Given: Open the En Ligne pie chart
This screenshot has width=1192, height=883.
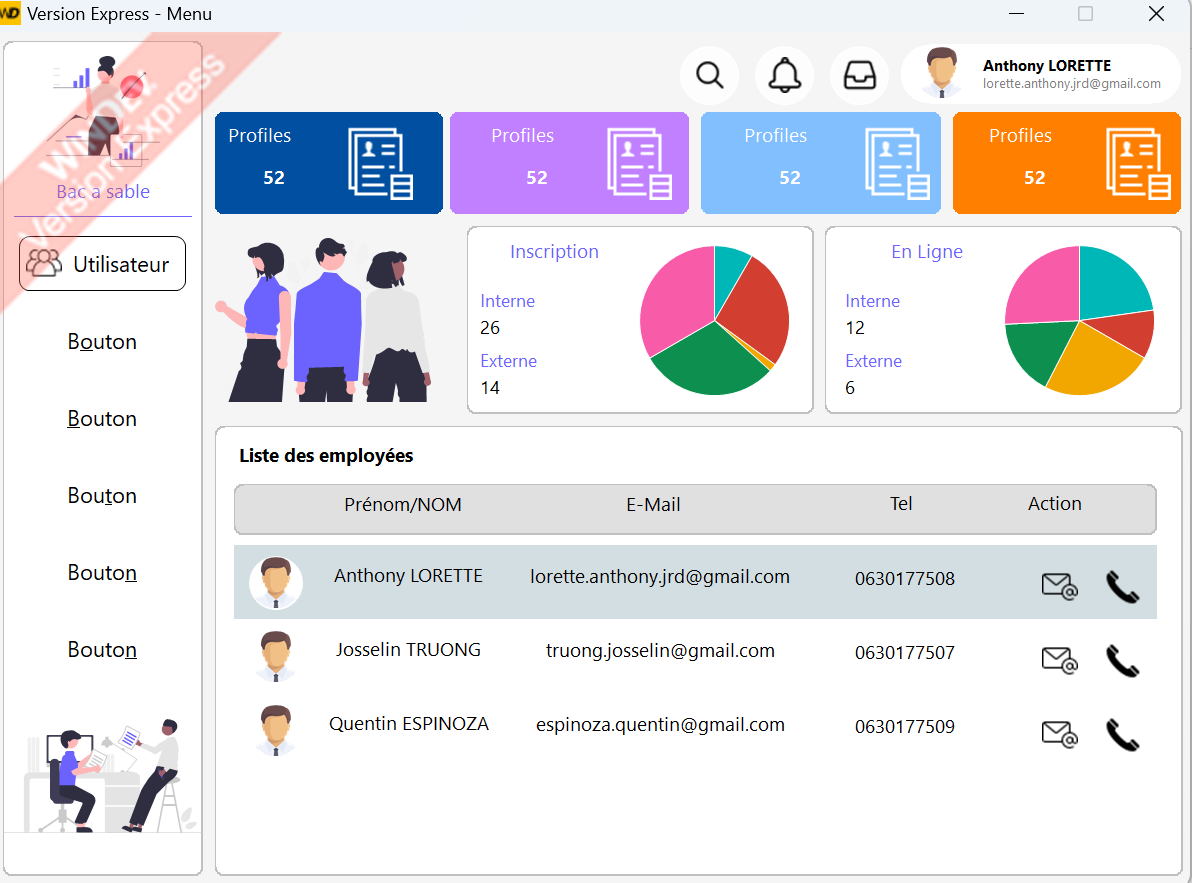Looking at the screenshot, I should pyautogui.click(x=1079, y=321).
